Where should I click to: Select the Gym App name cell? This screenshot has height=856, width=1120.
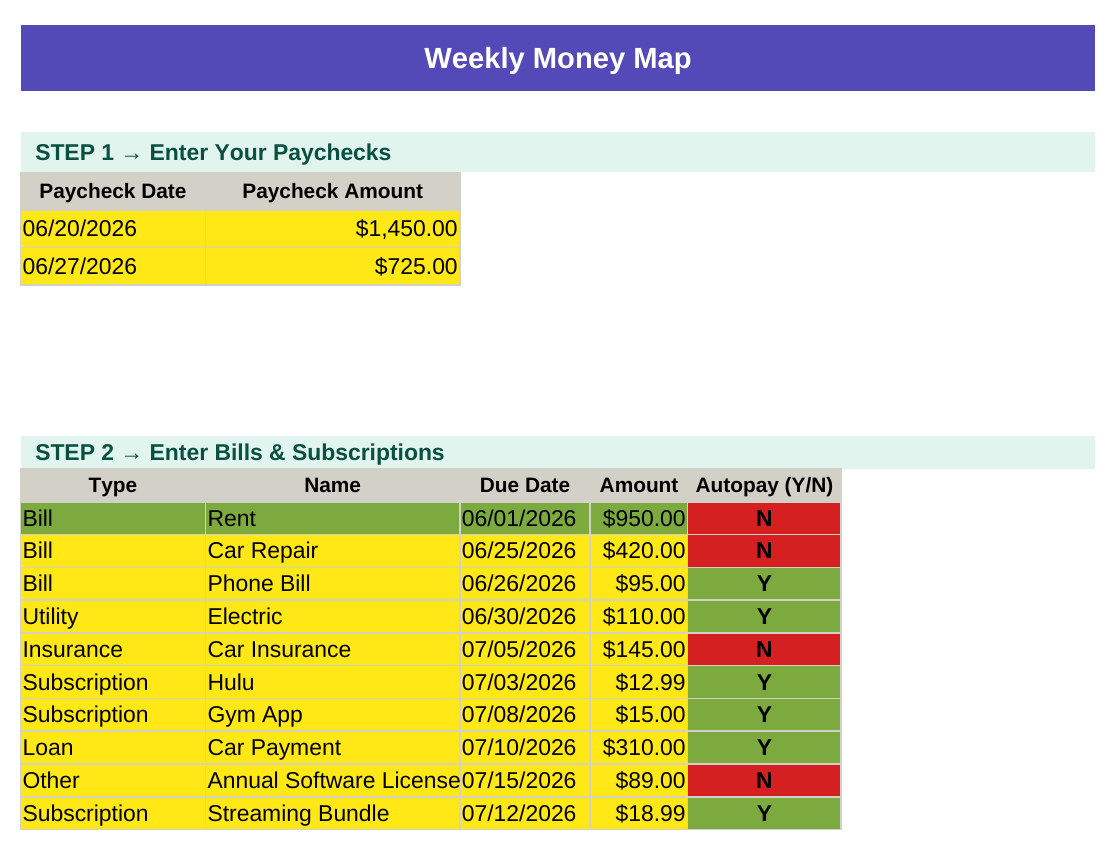(333, 715)
